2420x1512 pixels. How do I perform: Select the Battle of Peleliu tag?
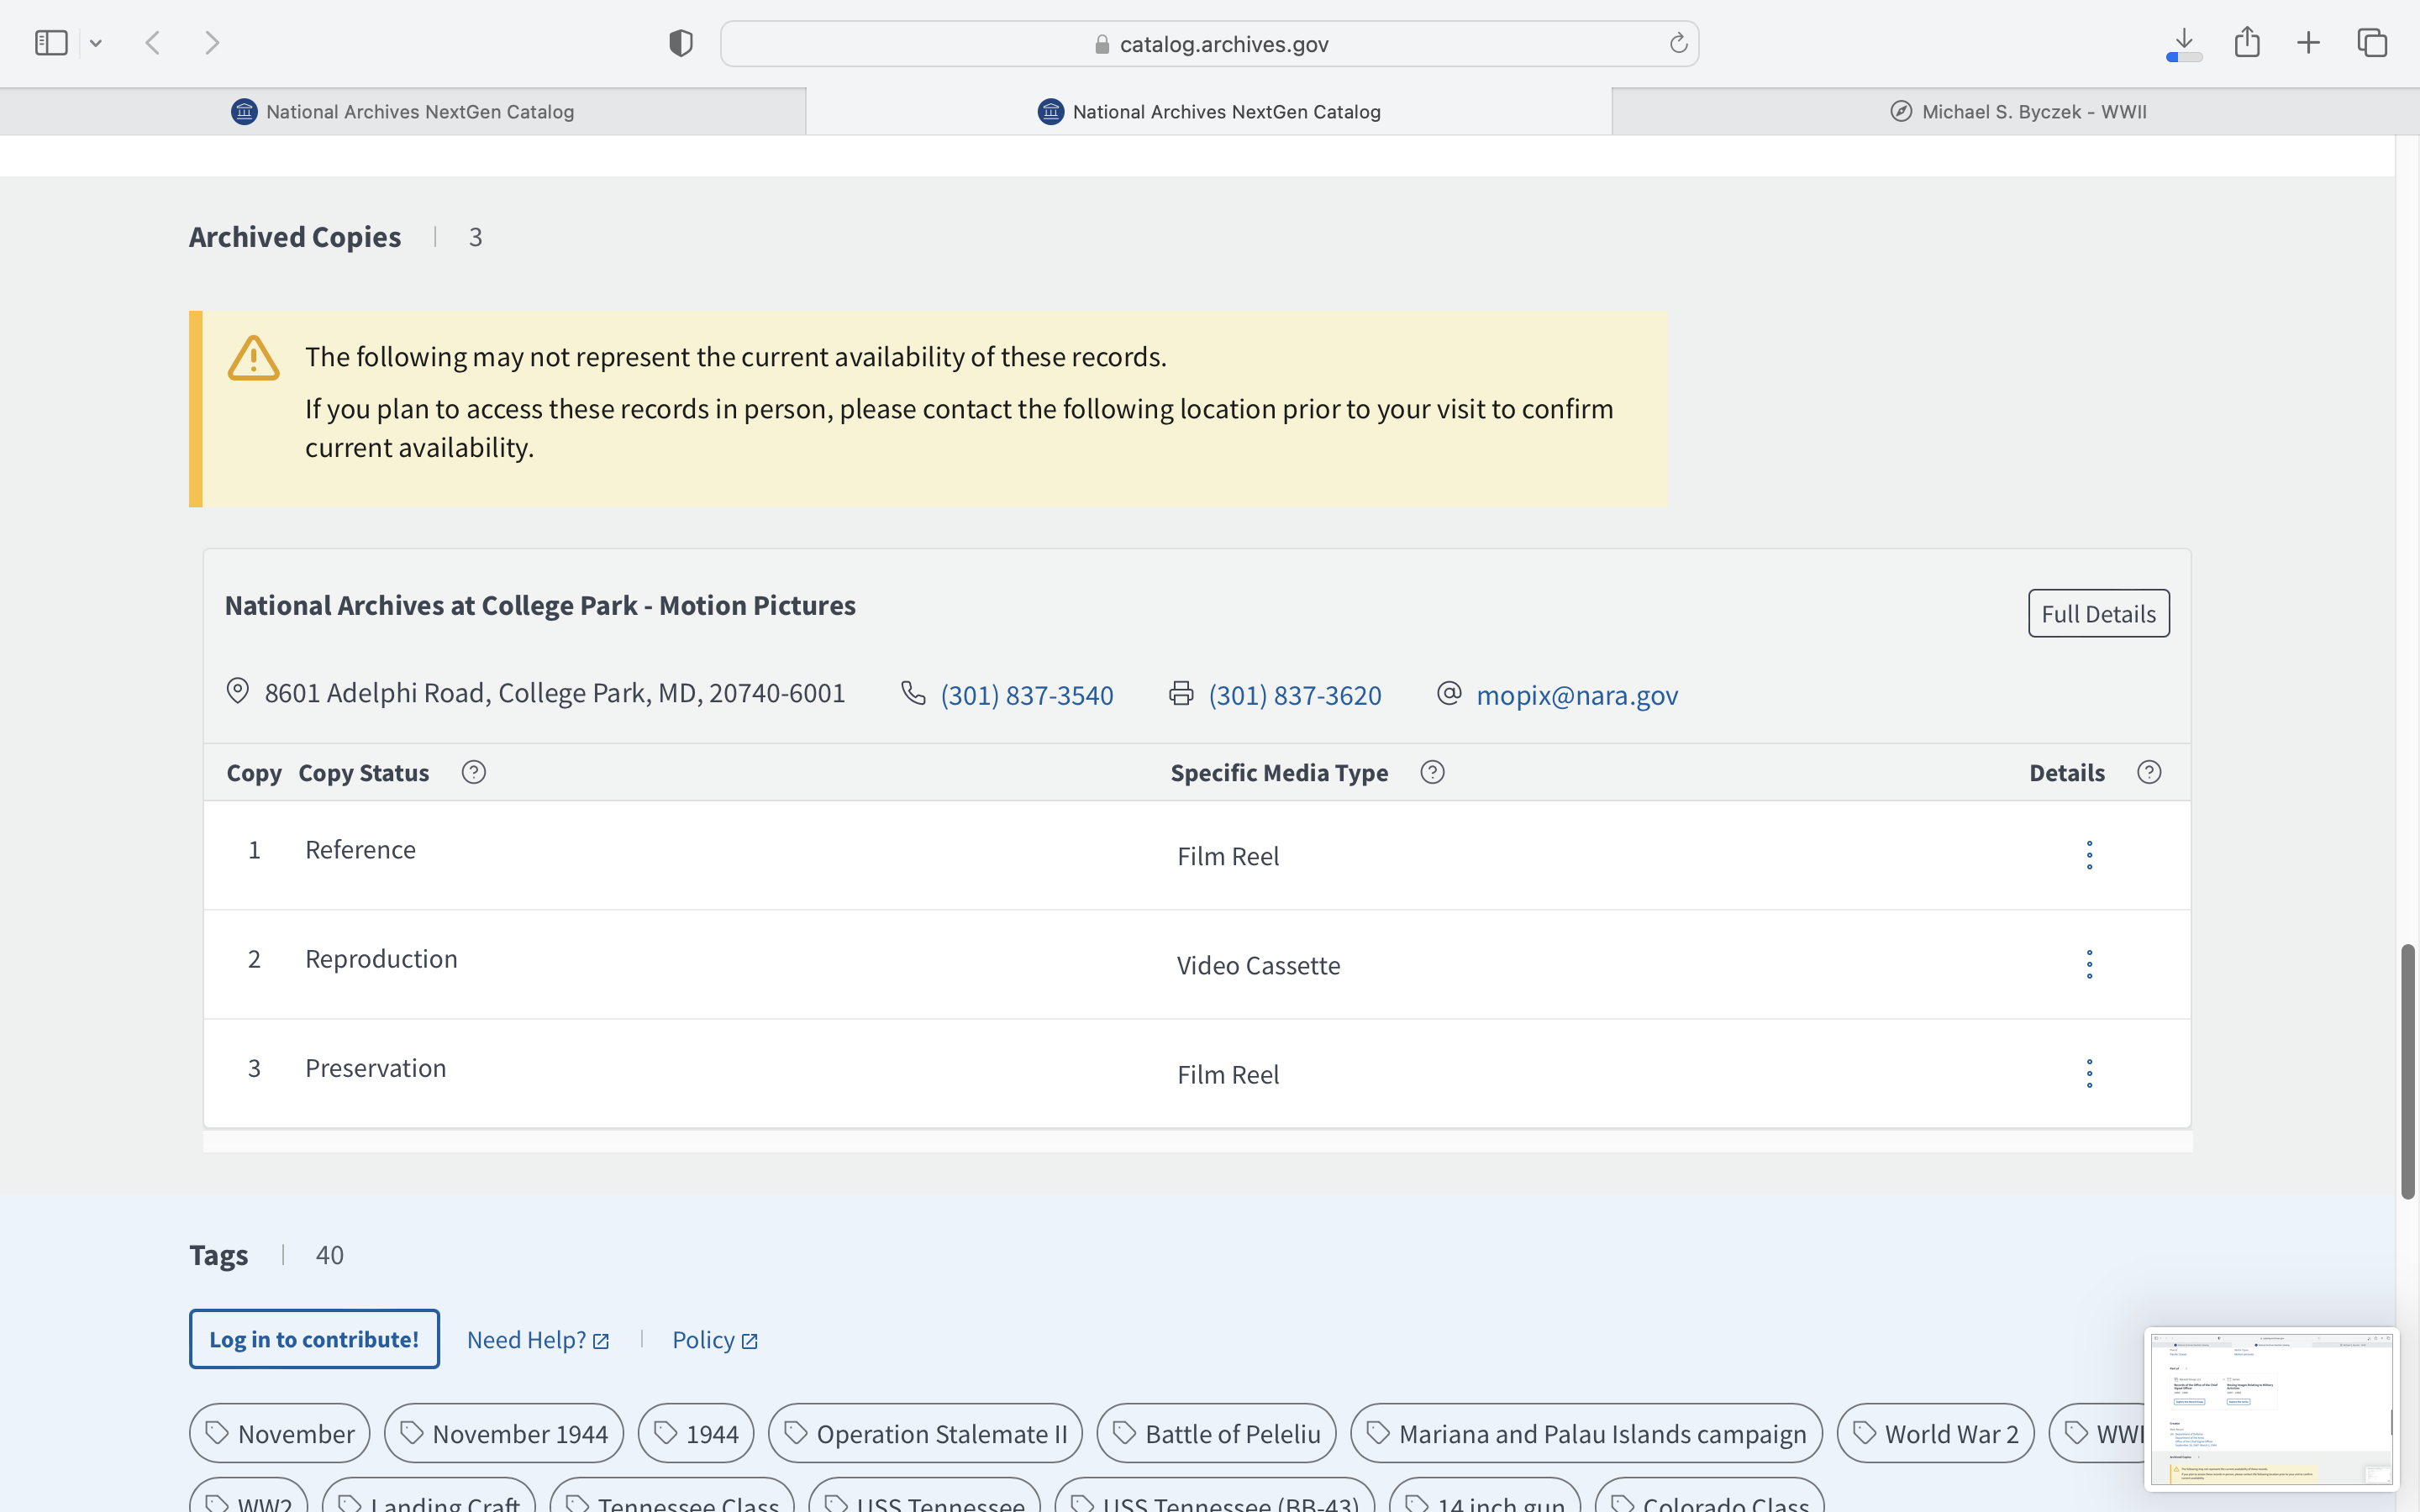pos(1216,1433)
